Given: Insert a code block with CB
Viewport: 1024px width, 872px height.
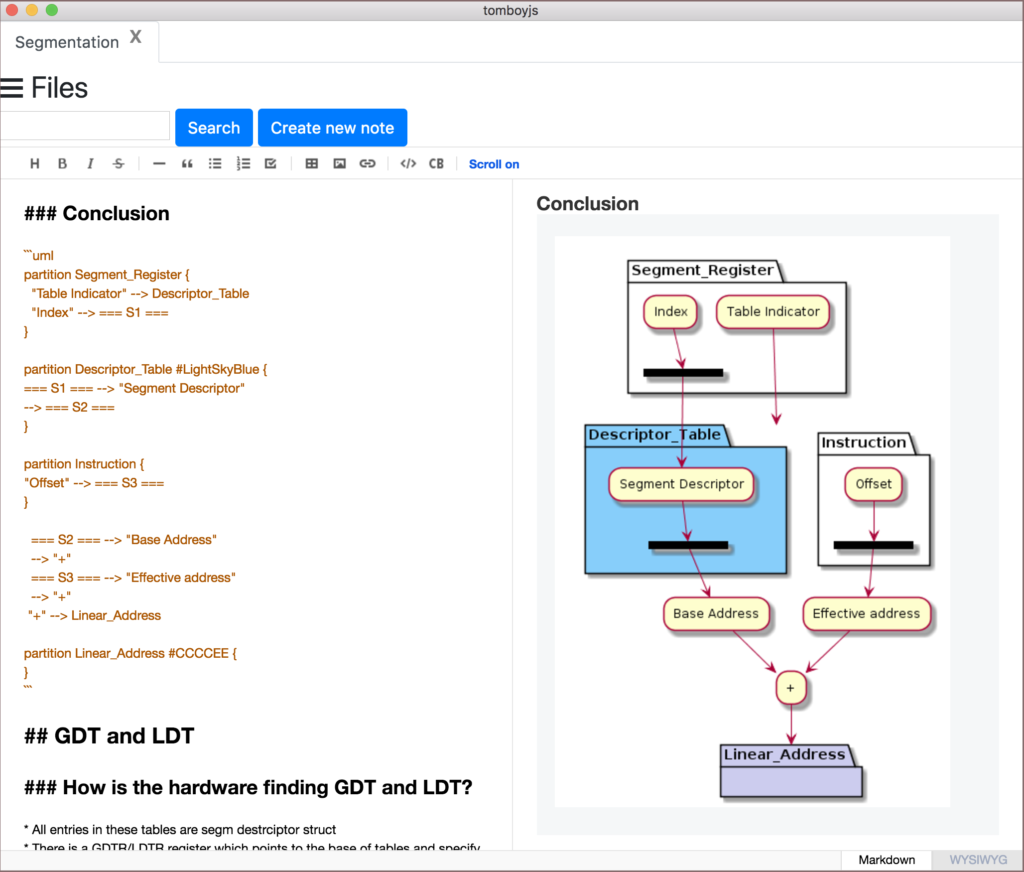Looking at the screenshot, I should pos(436,164).
